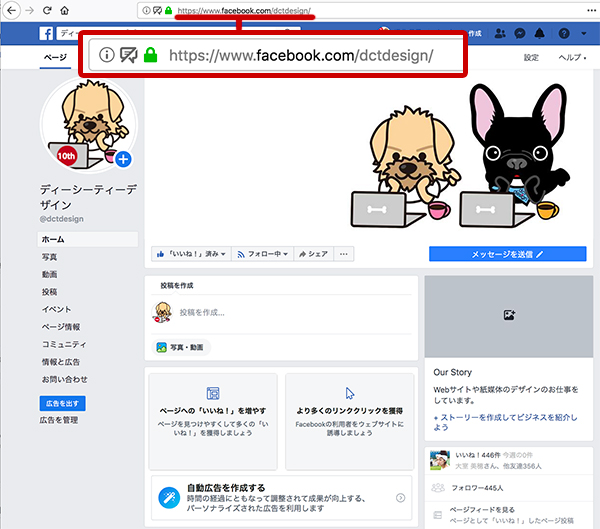Click the フォロワー445人 stat
This screenshot has width=600, height=529.
(477, 488)
